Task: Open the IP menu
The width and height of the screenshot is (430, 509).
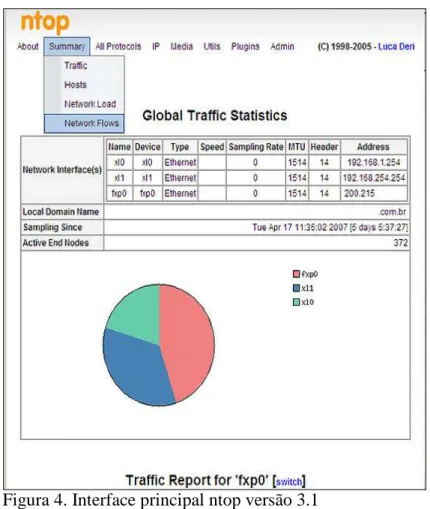Action: tap(156, 46)
